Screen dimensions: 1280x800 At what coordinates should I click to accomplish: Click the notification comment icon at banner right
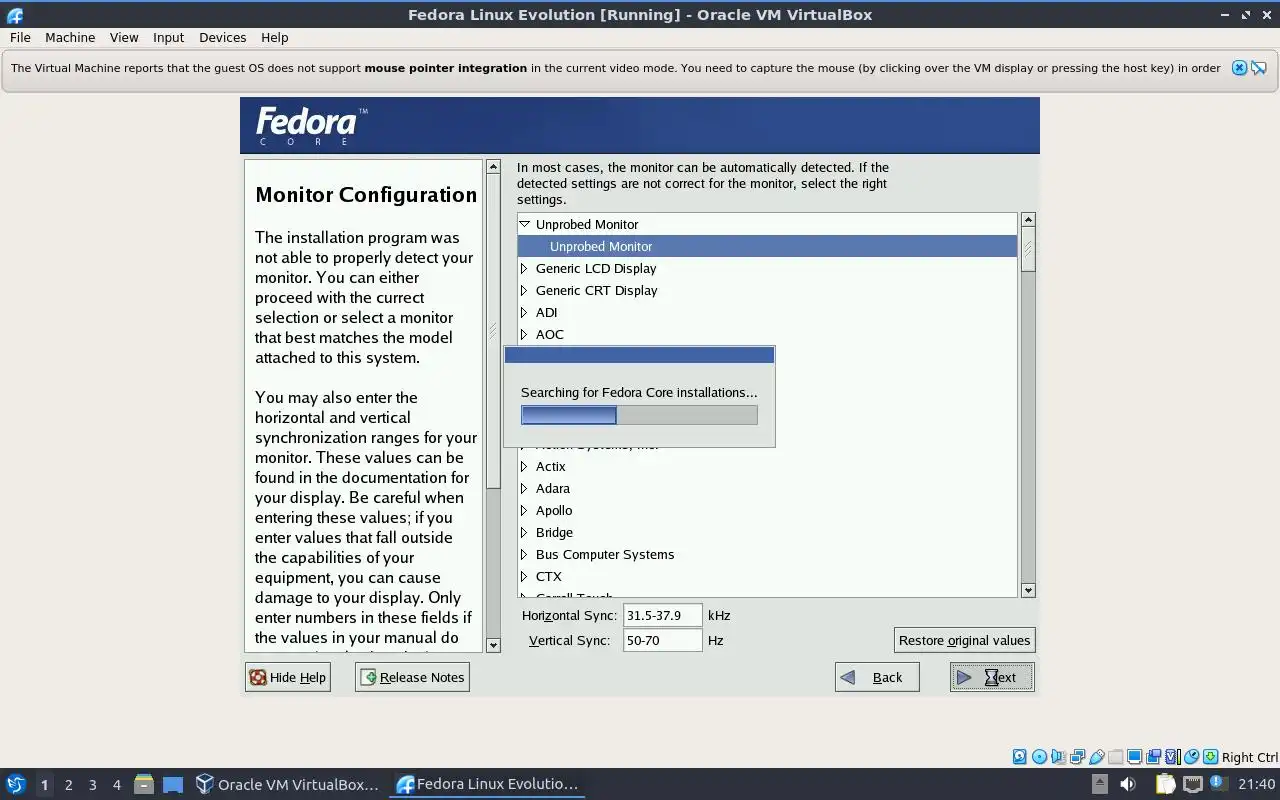1259,68
